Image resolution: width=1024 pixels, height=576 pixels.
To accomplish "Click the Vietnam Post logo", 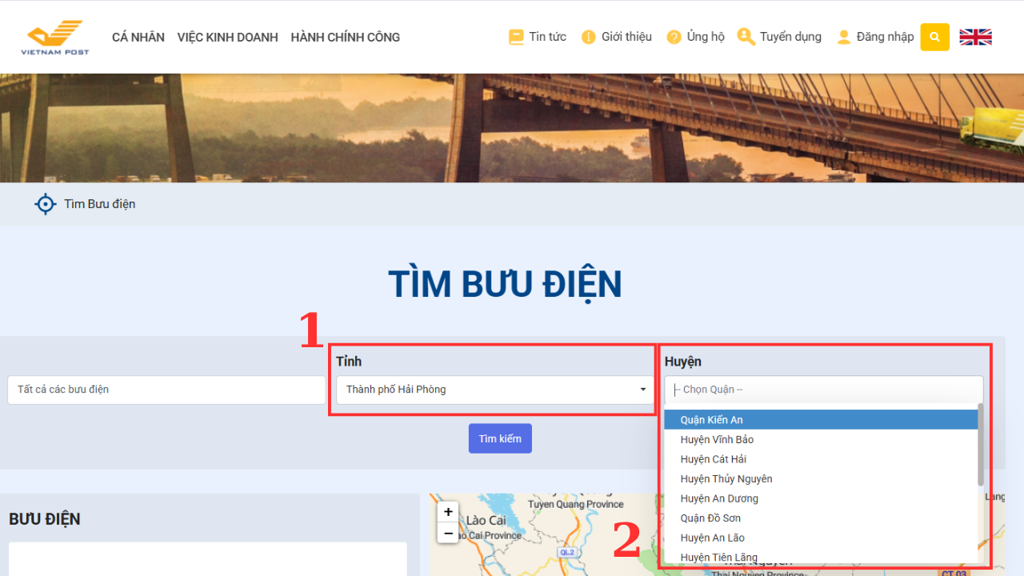I will (55, 37).
